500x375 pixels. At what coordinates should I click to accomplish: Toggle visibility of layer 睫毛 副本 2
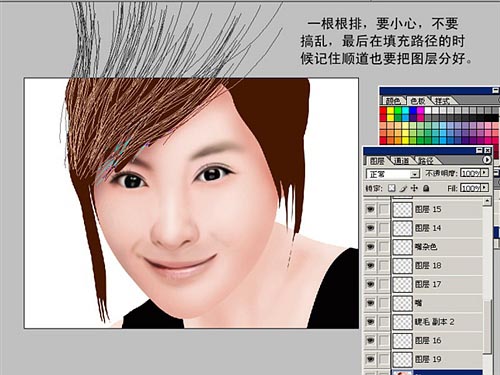(x=370, y=321)
